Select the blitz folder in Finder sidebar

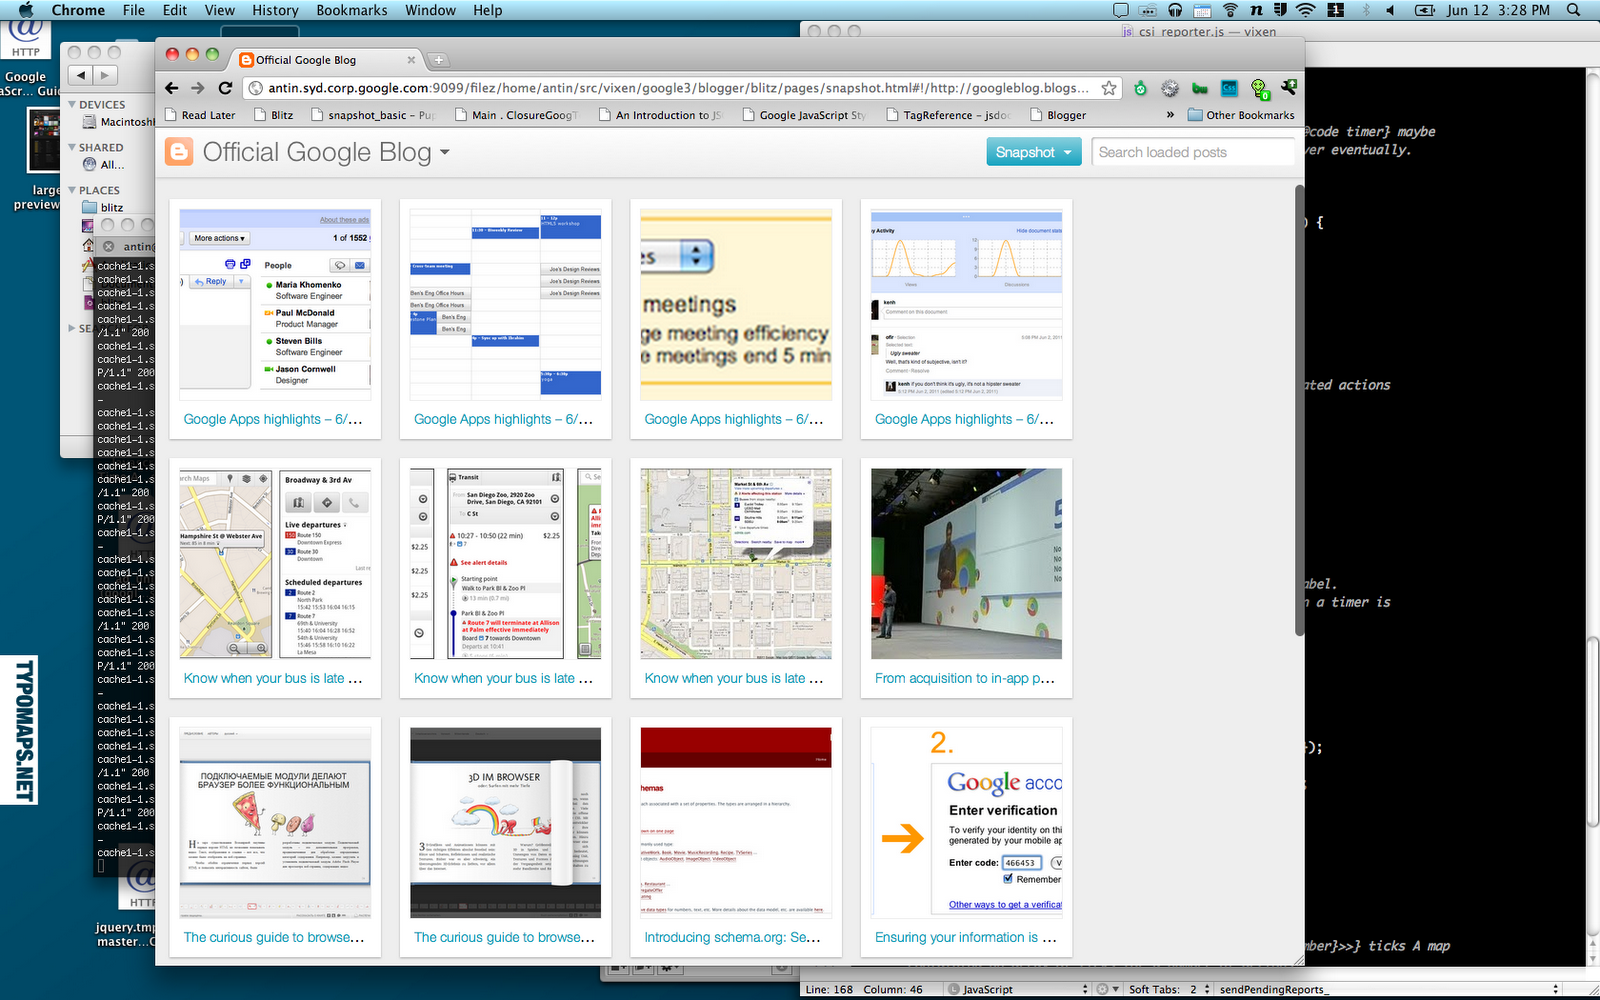(x=103, y=208)
